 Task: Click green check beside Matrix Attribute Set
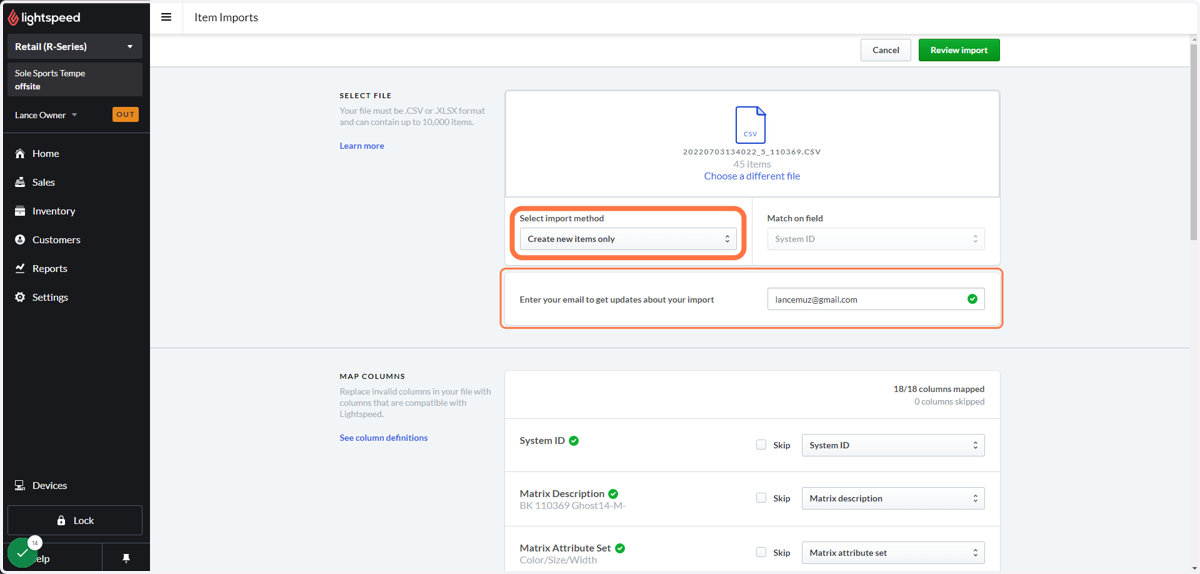click(620, 548)
